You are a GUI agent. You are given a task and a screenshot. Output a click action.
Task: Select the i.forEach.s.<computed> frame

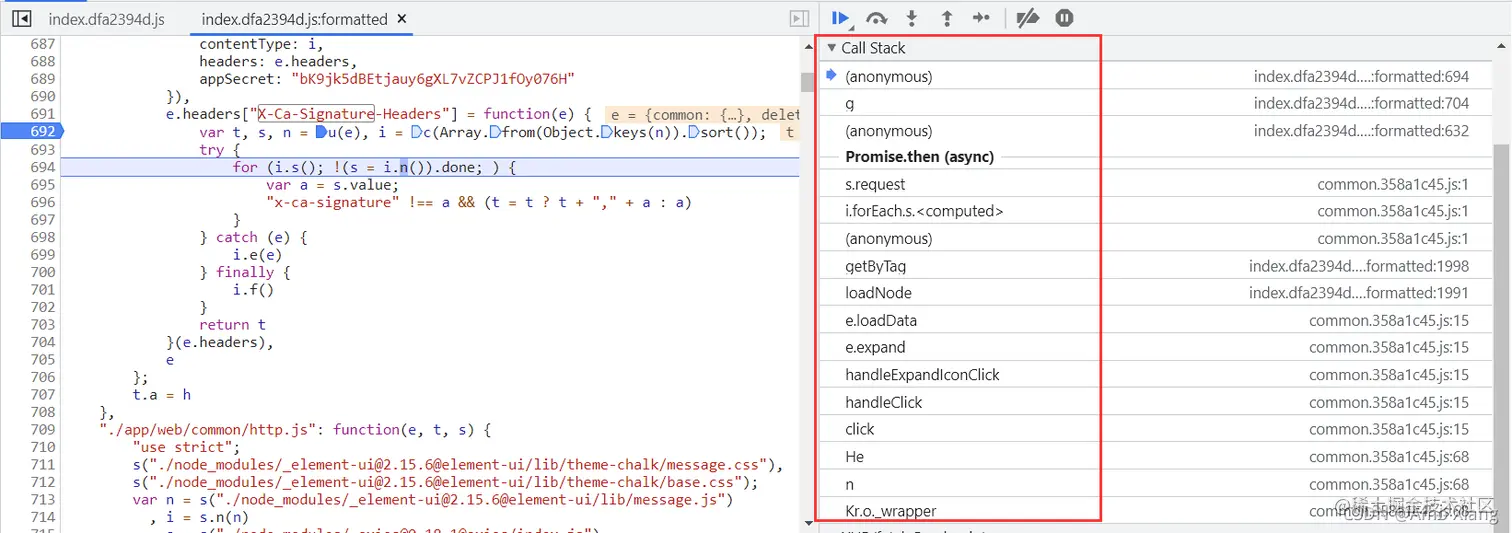(1157, 211)
